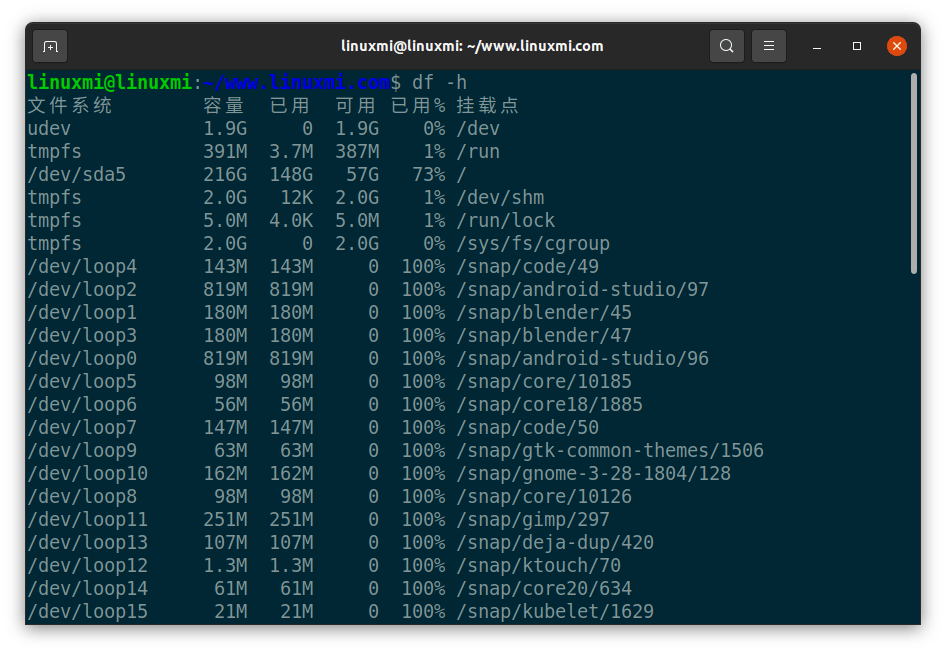Minimize the terminal window

coord(817,46)
